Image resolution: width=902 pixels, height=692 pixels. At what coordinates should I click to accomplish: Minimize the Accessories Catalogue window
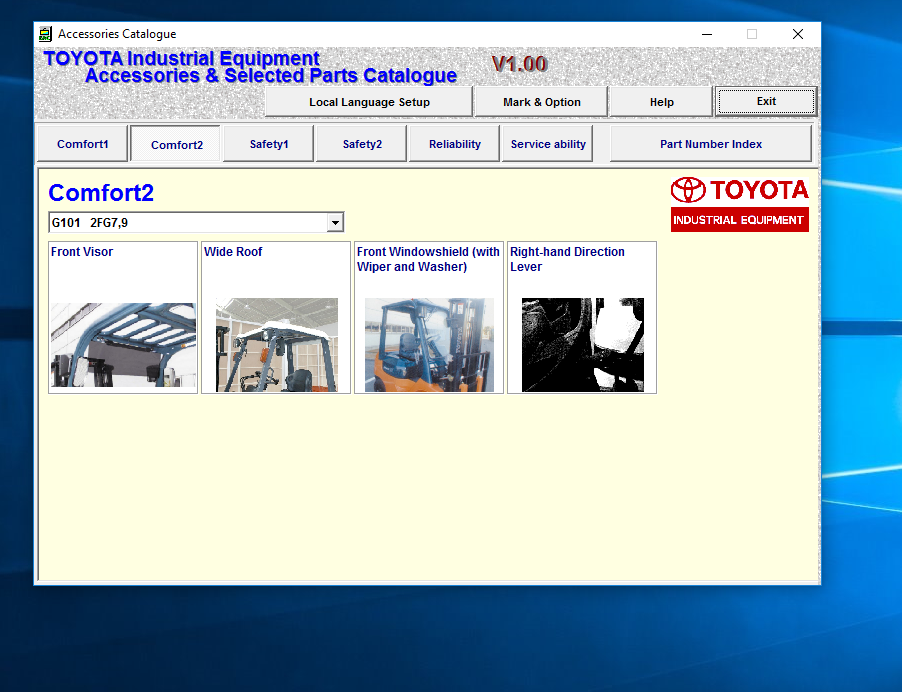coord(707,34)
